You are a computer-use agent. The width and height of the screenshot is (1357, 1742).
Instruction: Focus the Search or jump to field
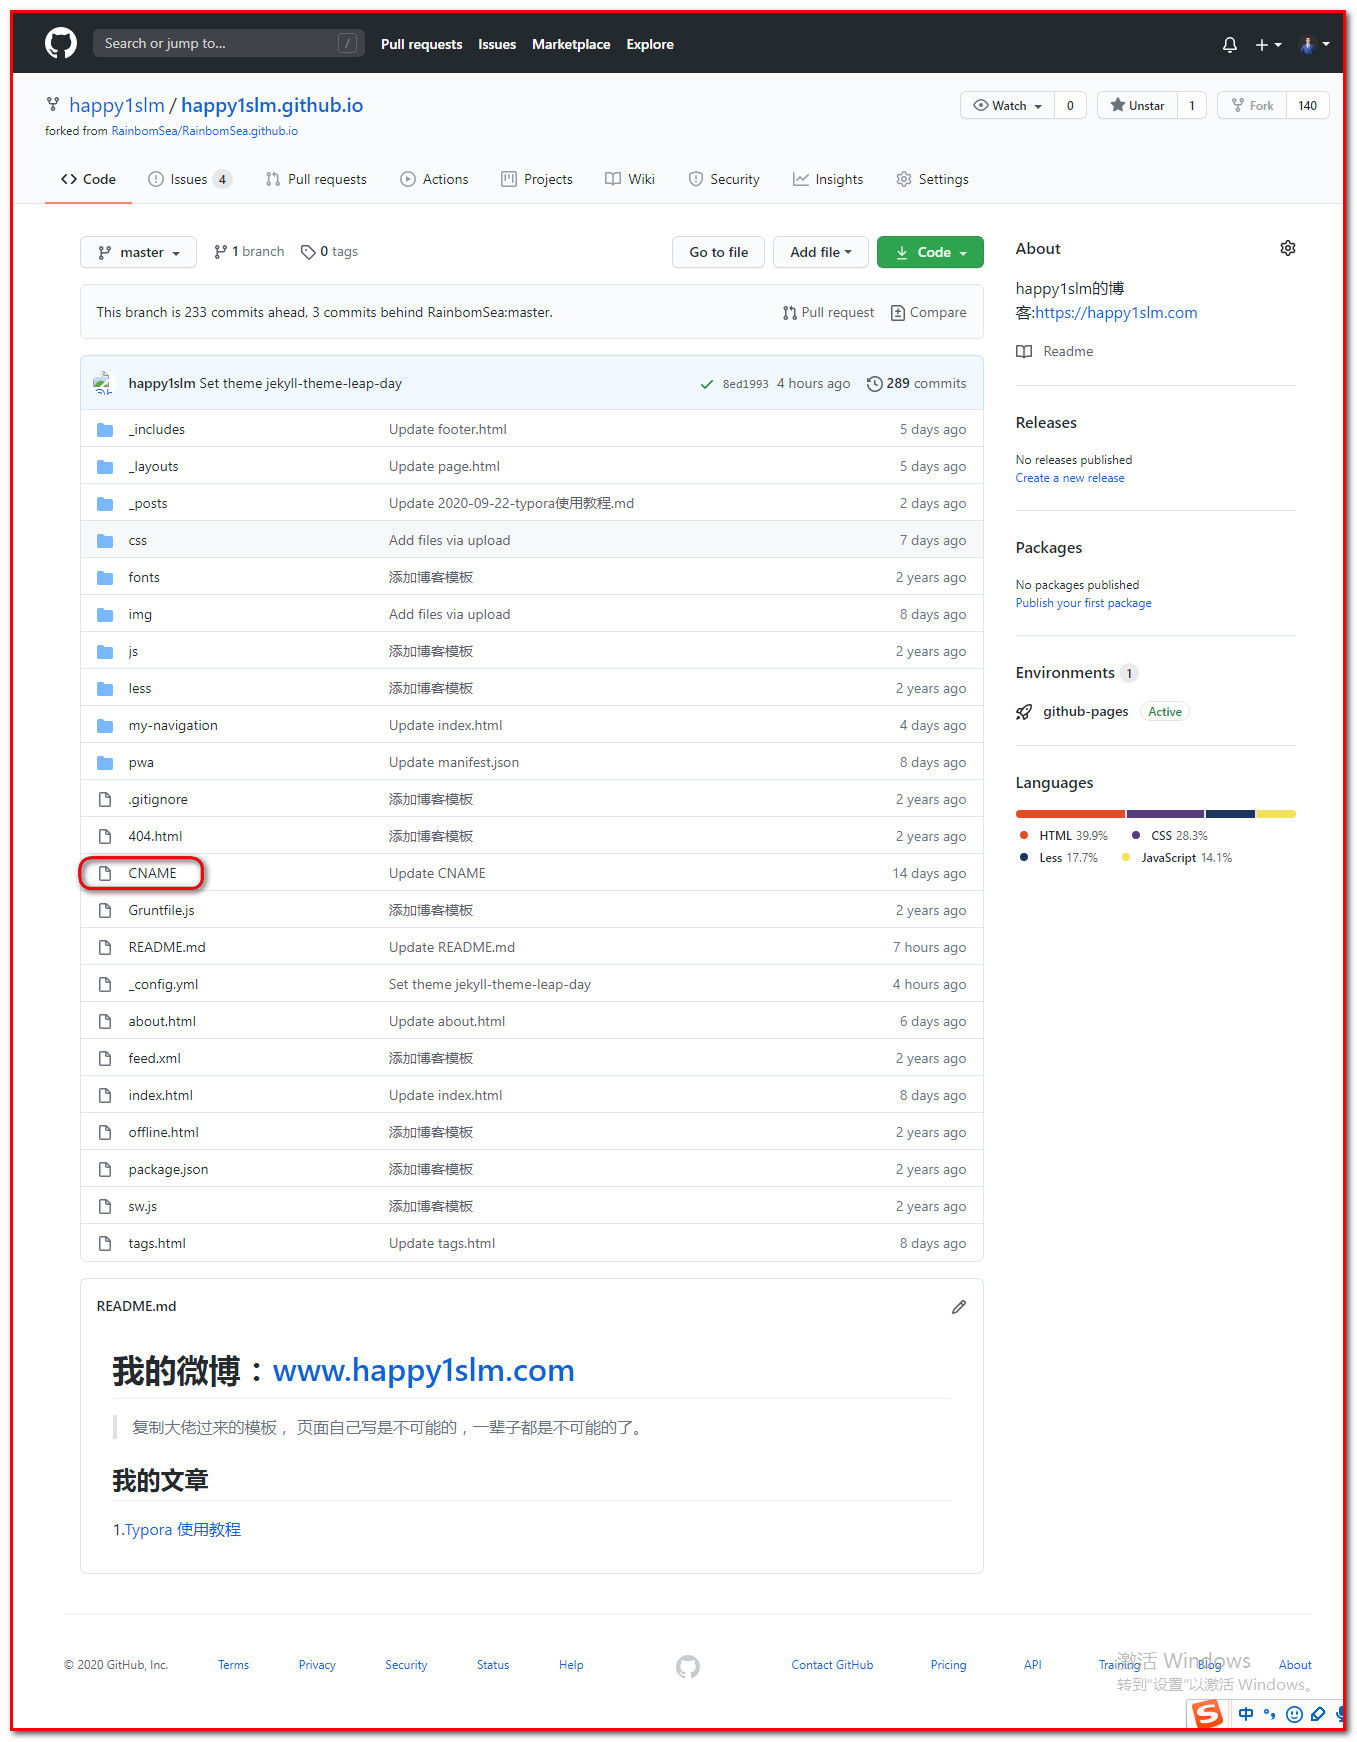(228, 43)
